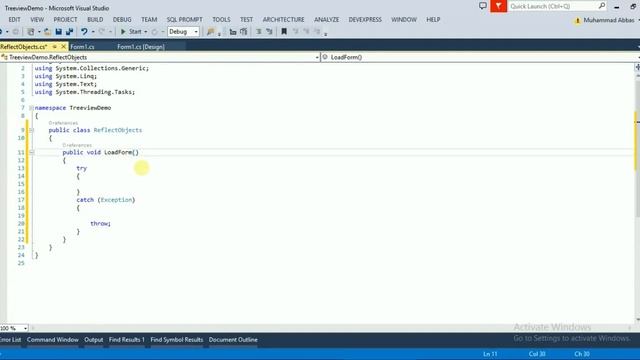Uncomment the selected lines
640x360 pixels.
269,31
